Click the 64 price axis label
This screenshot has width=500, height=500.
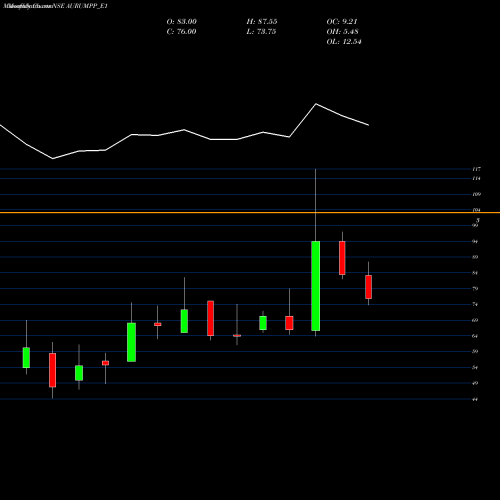[x=475, y=336]
